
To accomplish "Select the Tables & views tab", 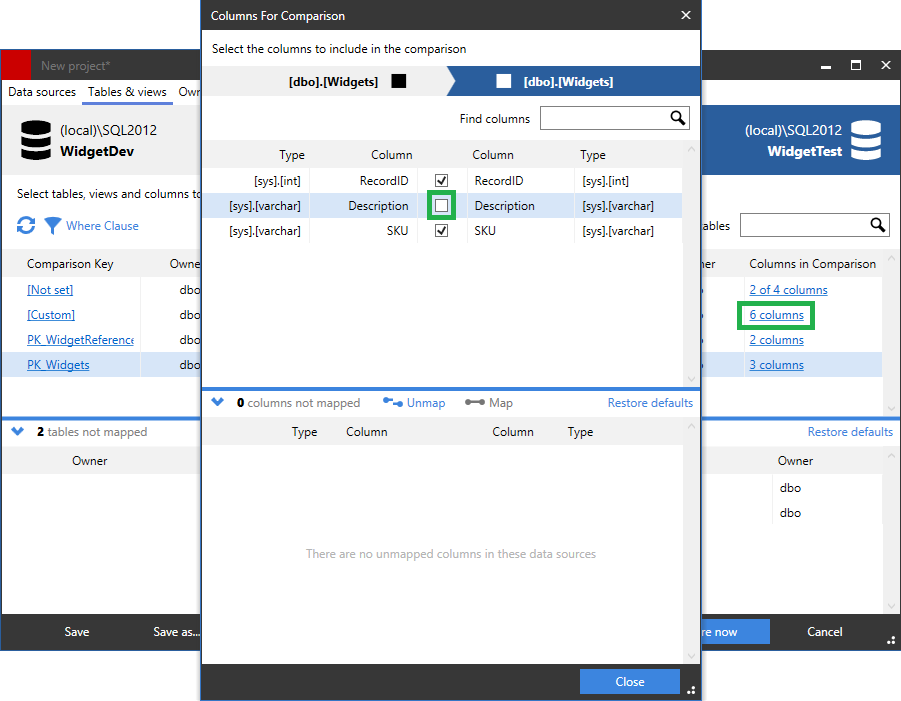I will 127,91.
